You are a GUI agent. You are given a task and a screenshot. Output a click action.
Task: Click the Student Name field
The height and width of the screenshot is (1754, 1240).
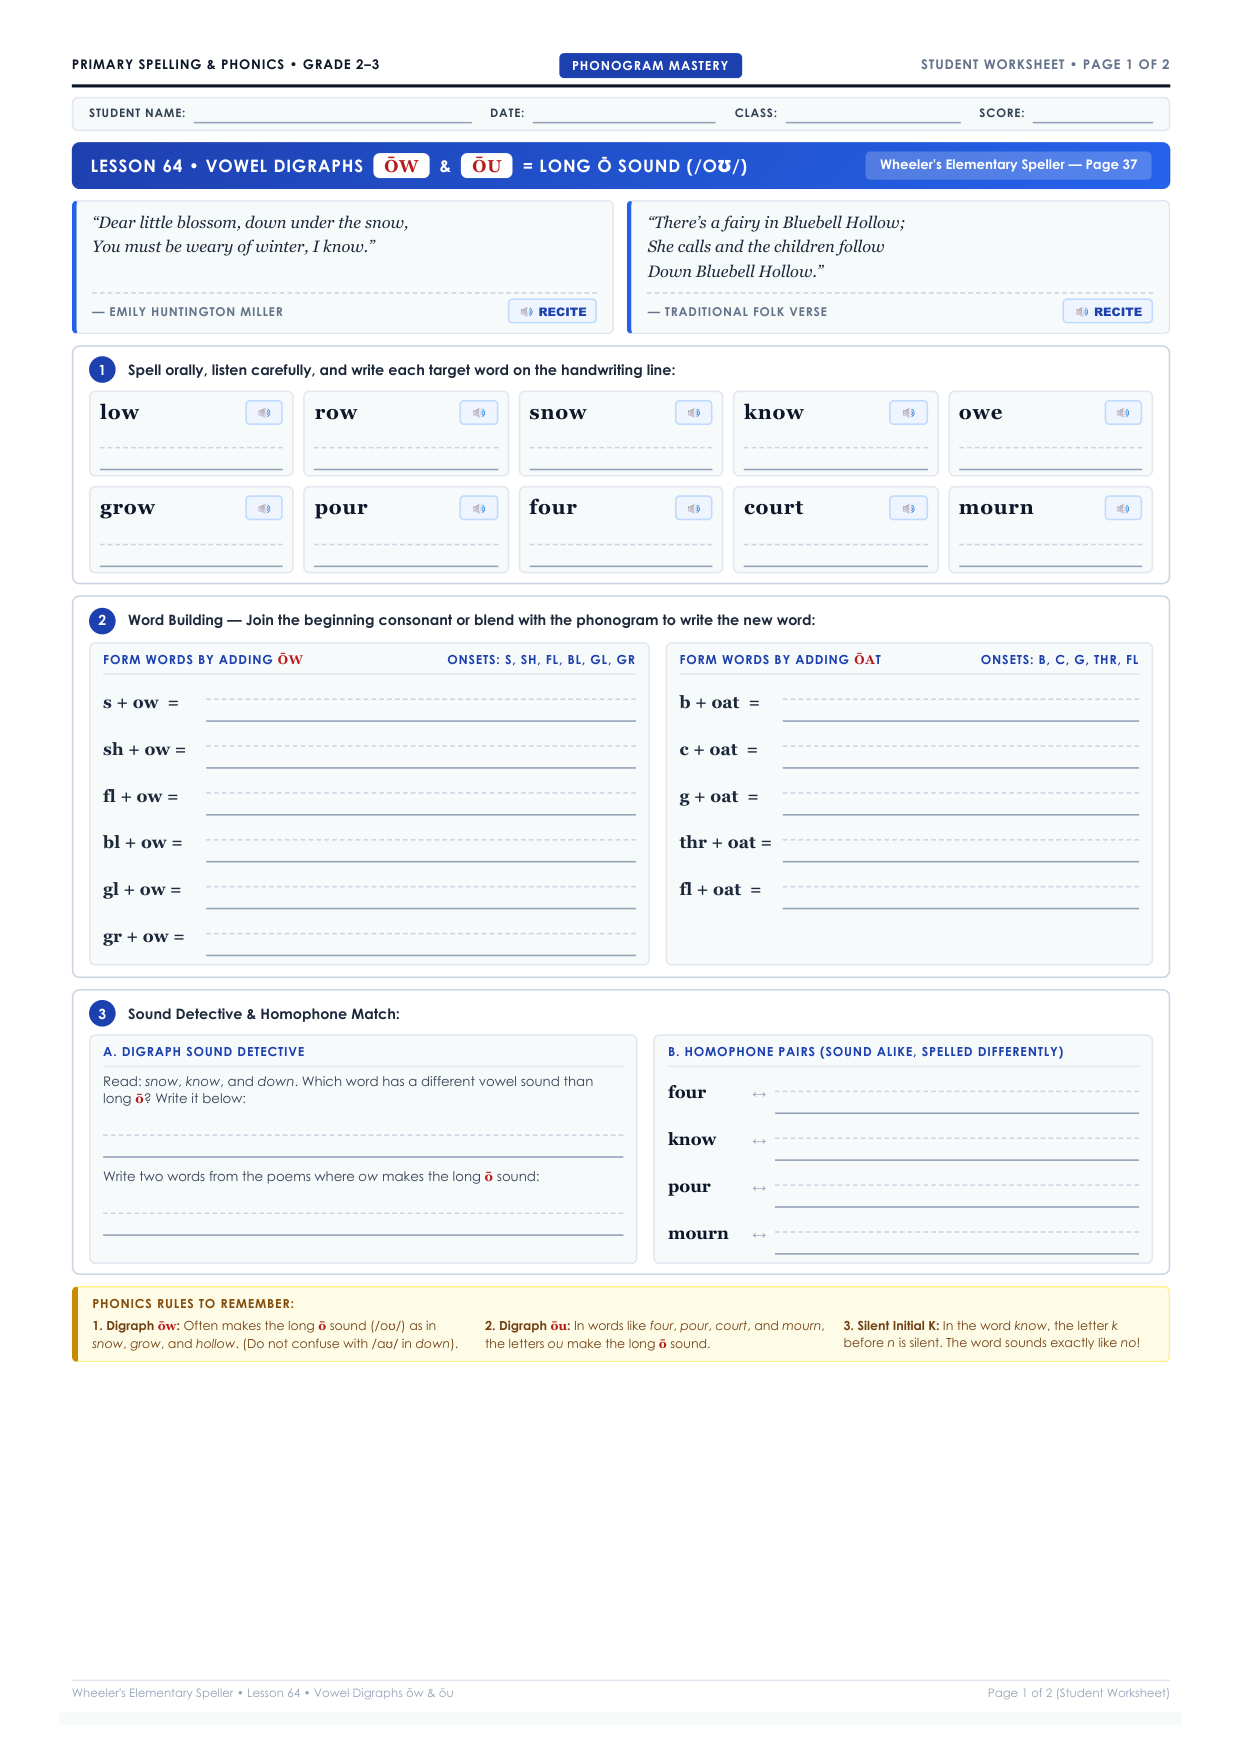(x=333, y=113)
